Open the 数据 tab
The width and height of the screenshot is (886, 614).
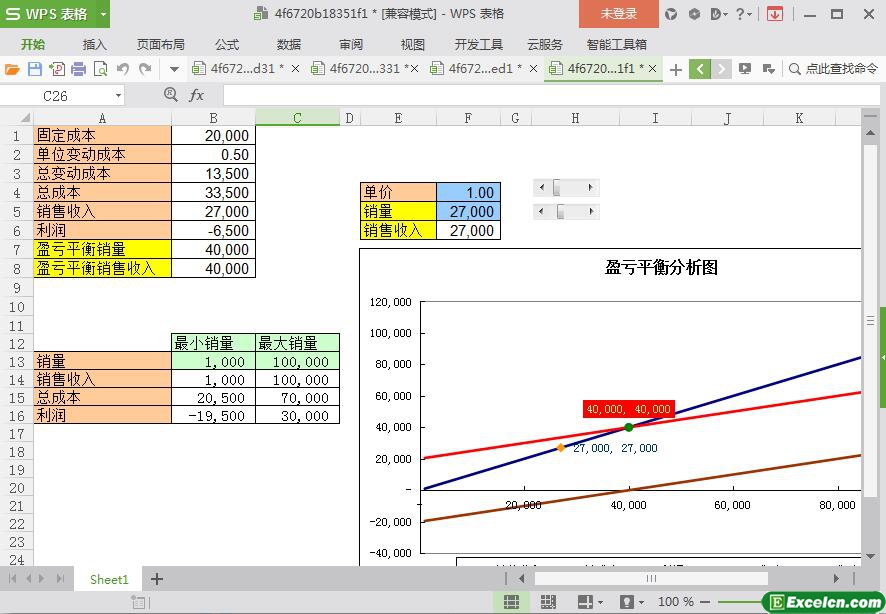tap(289, 45)
